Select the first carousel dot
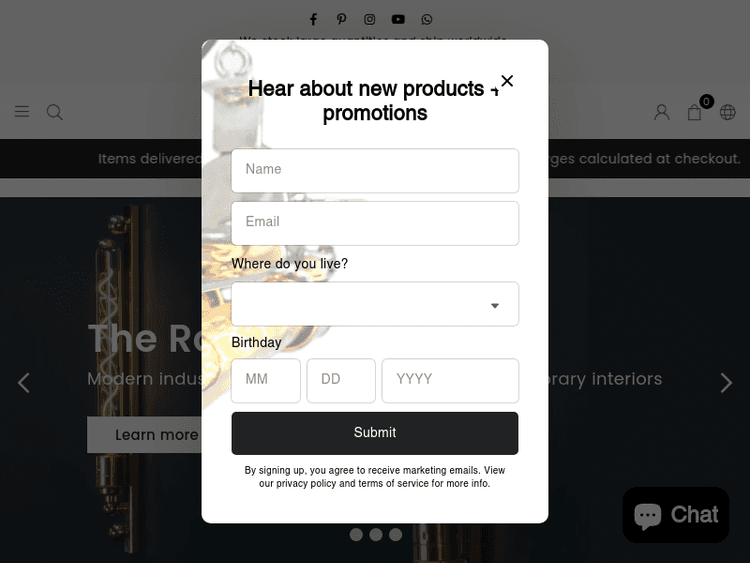This screenshot has width=750, height=563. 356,534
